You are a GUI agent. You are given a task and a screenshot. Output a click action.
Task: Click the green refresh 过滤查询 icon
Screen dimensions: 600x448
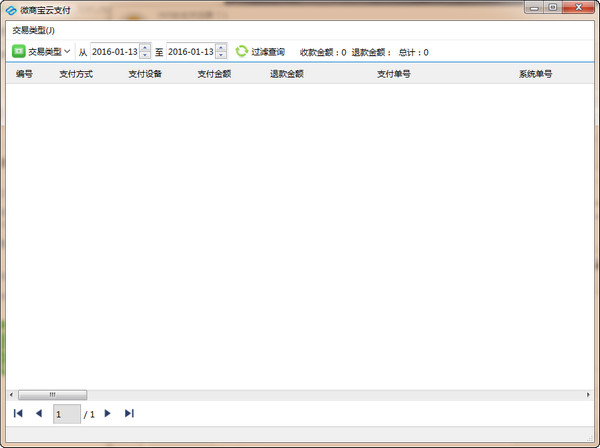[x=241, y=51]
